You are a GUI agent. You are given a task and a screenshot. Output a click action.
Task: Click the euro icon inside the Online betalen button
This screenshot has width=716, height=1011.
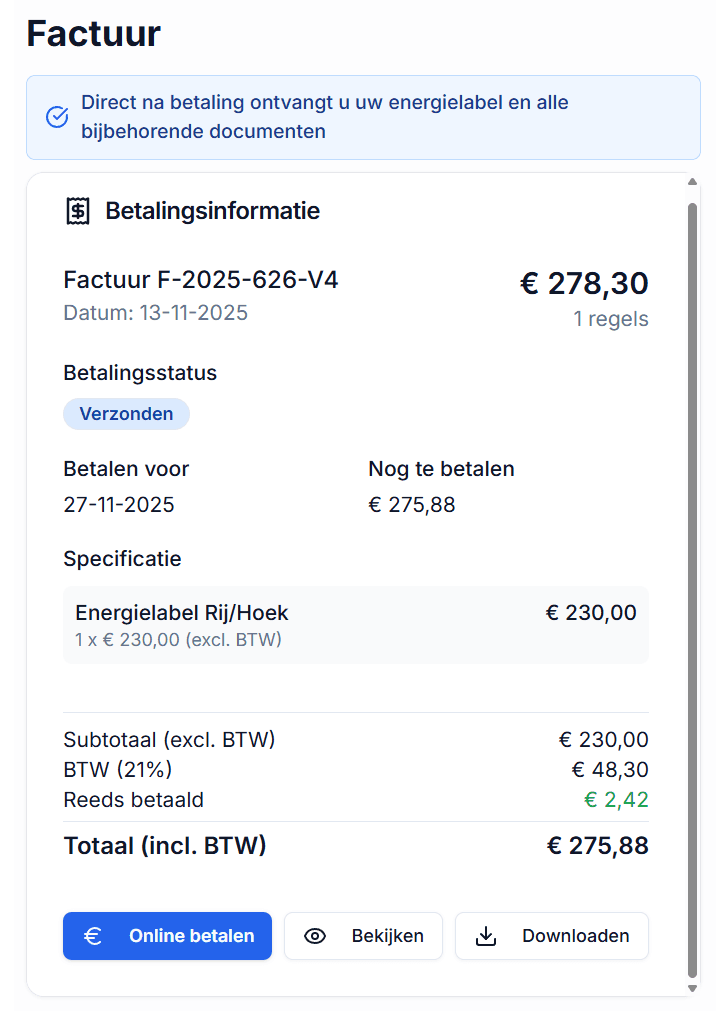pyautogui.click(x=94, y=936)
